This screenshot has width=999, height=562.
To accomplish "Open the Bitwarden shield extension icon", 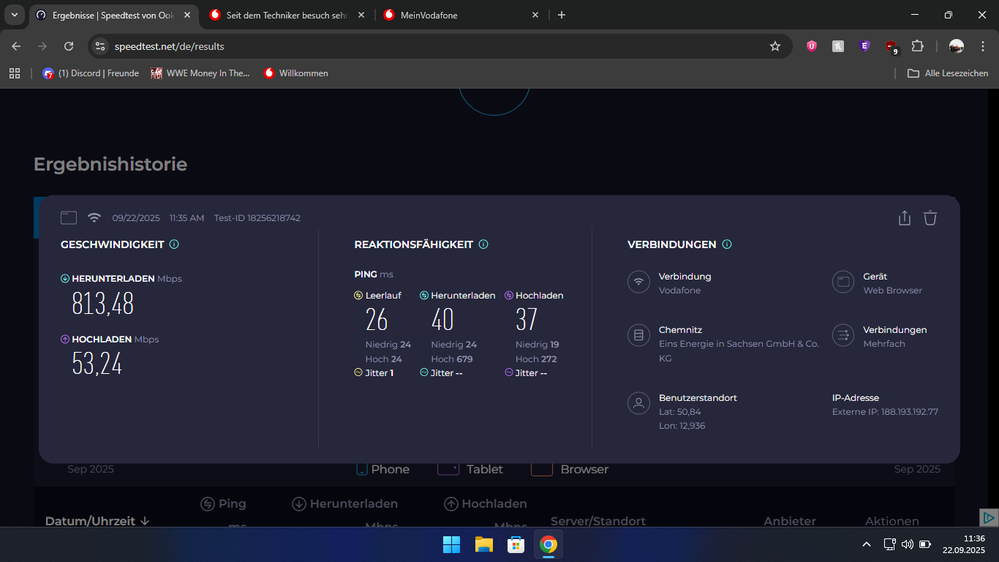I will (x=812, y=46).
